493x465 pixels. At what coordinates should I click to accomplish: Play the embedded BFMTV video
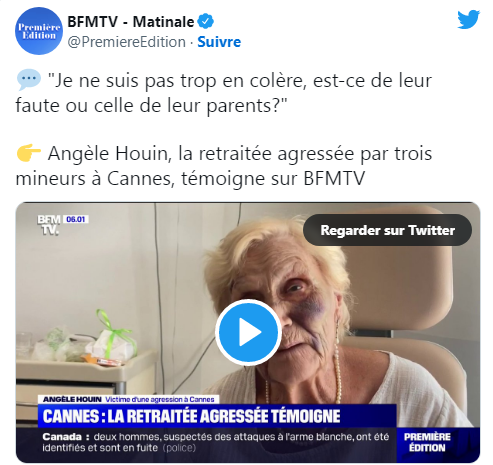248,332
